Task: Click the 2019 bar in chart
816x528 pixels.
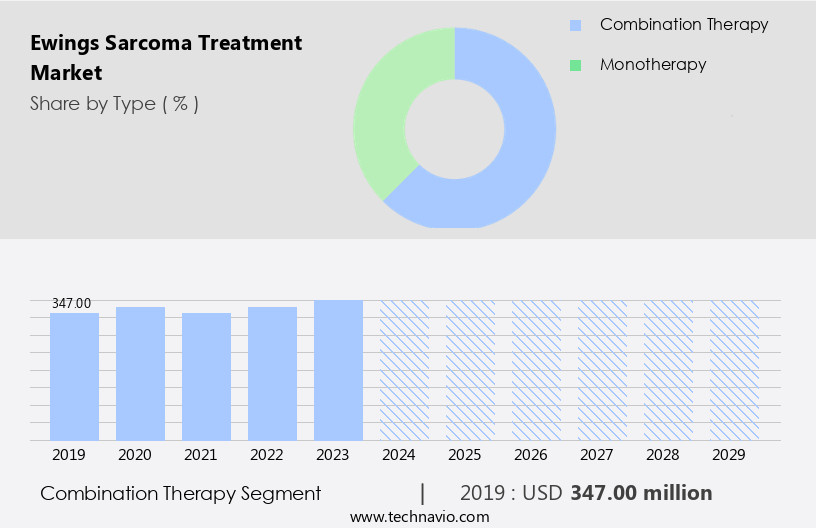Action: pyautogui.click(x=75, y=376)
